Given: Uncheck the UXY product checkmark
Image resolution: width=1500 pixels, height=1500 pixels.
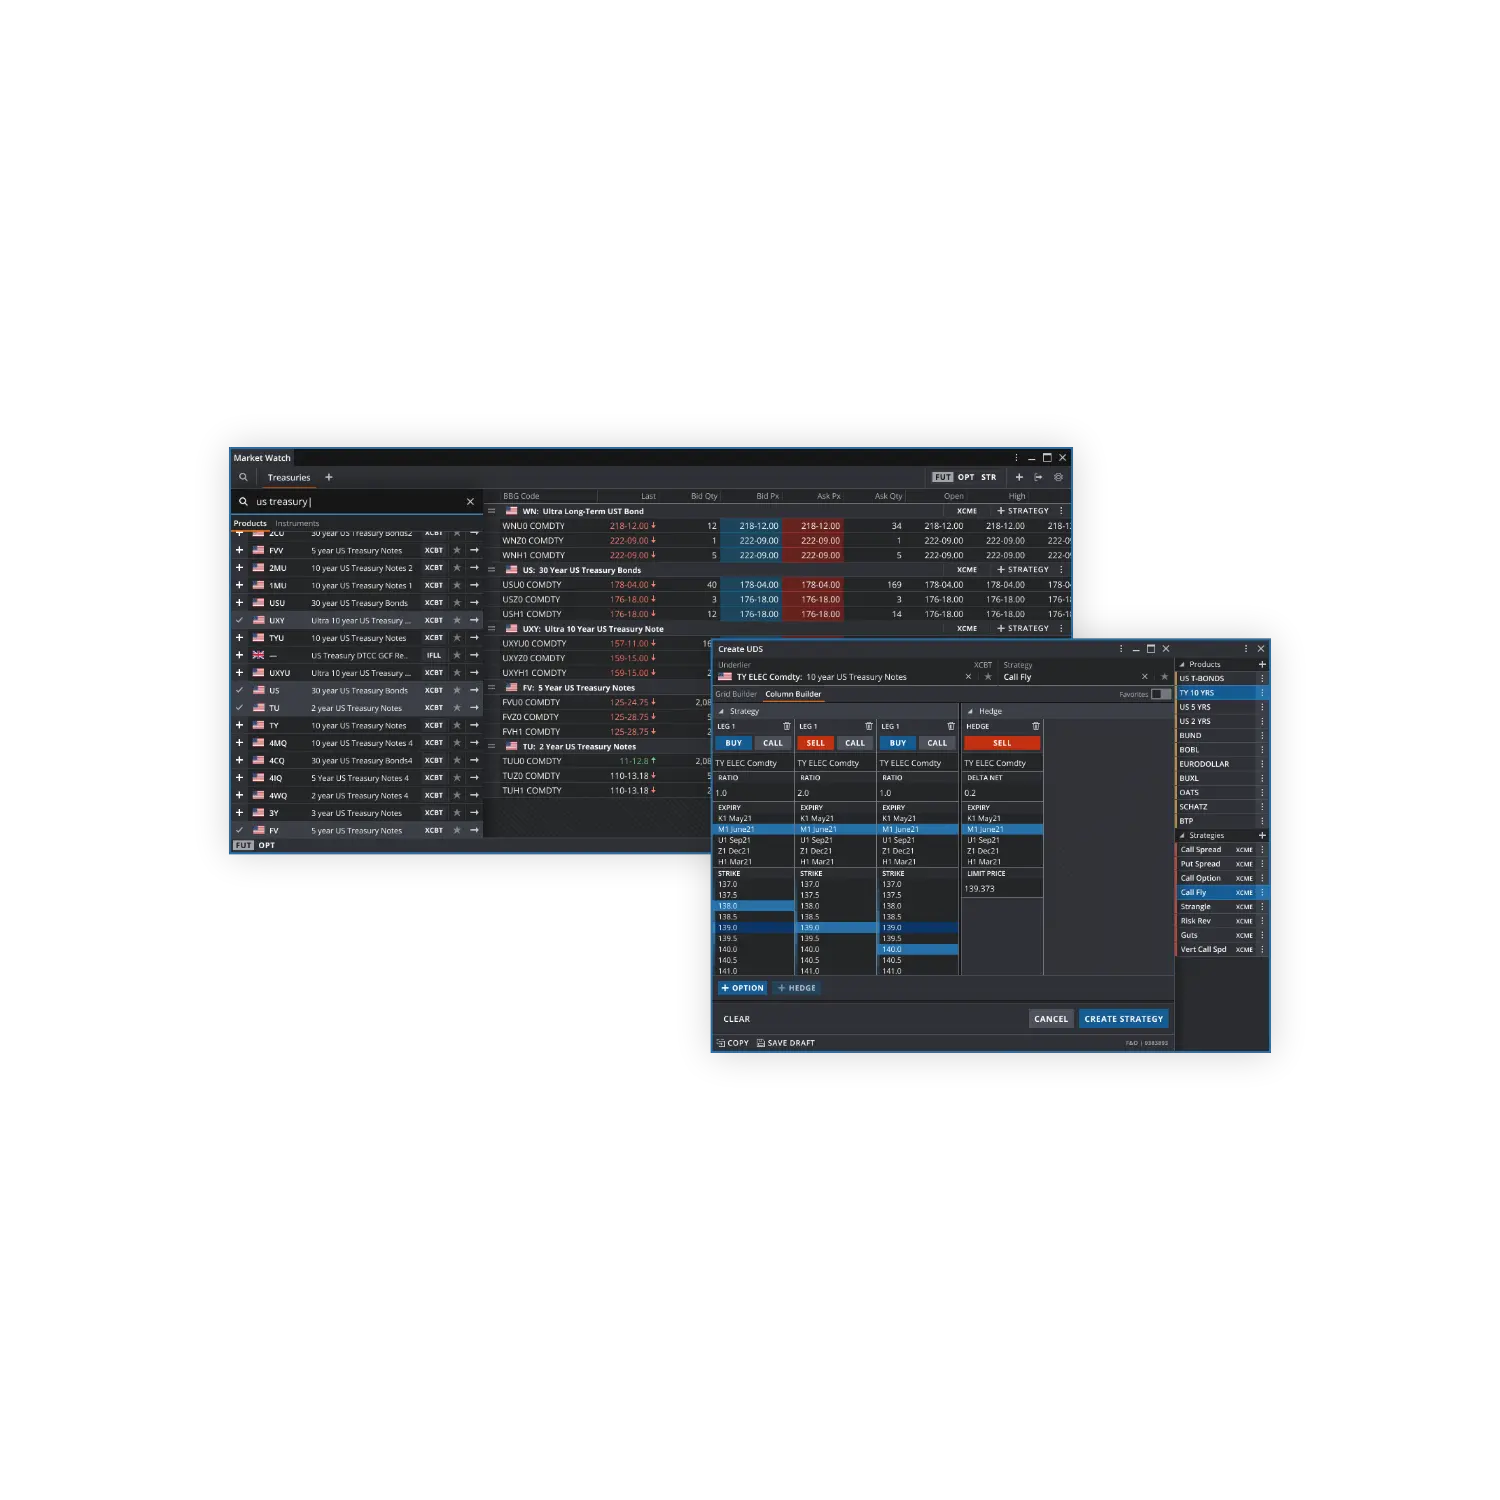Looking at the screenshot, I should tap(239, 620).
